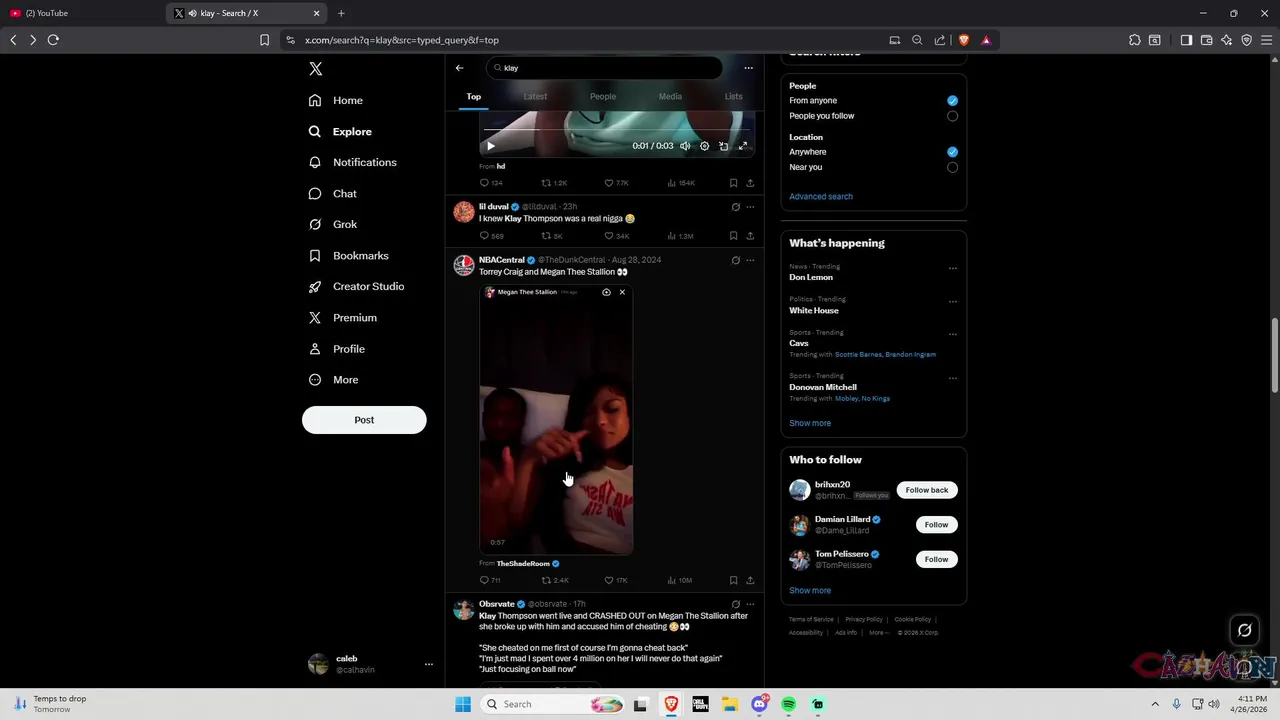Expand the More menu in sidebar
This screenshot has height=720, width=1280.
334,379
